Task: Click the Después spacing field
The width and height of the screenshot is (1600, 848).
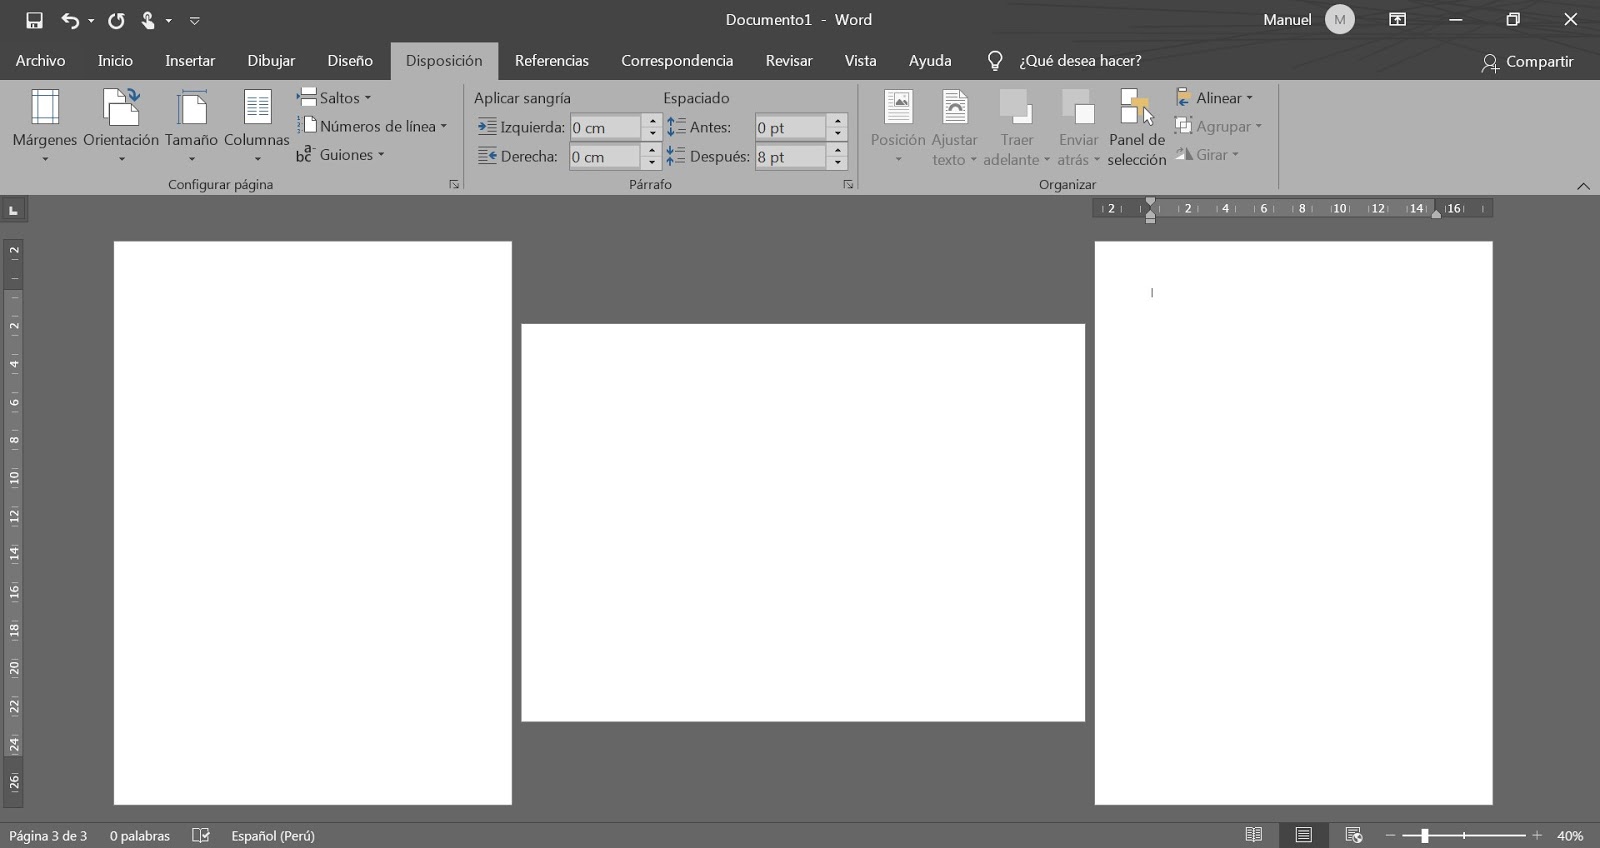Action: click(790, 157)
